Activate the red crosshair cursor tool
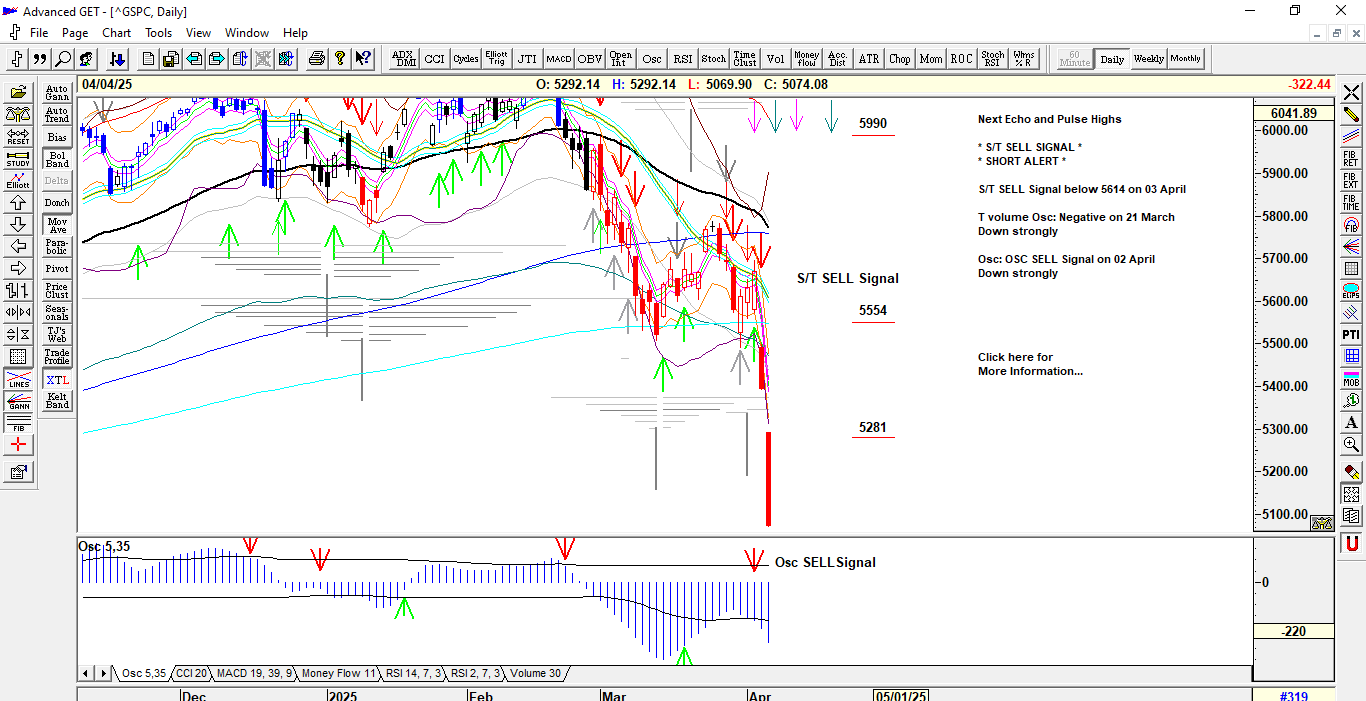Screen dimensions: 1366x701 coord(18,445)
